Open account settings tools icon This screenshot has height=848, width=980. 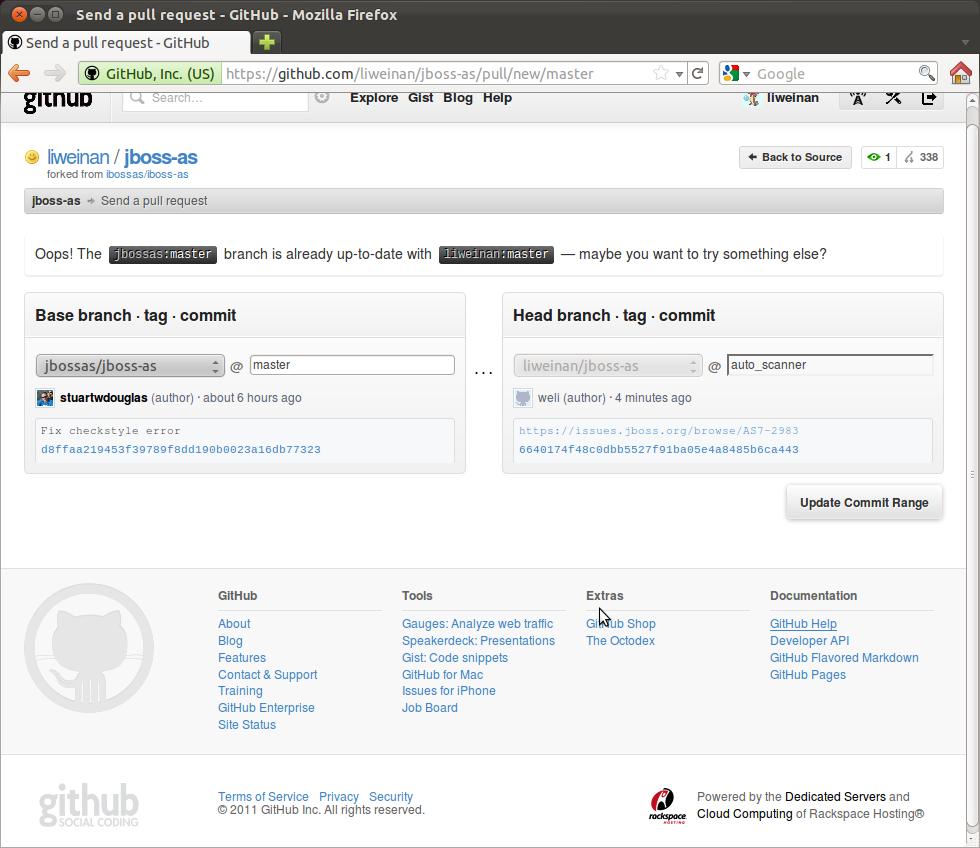tap(893, 98)
